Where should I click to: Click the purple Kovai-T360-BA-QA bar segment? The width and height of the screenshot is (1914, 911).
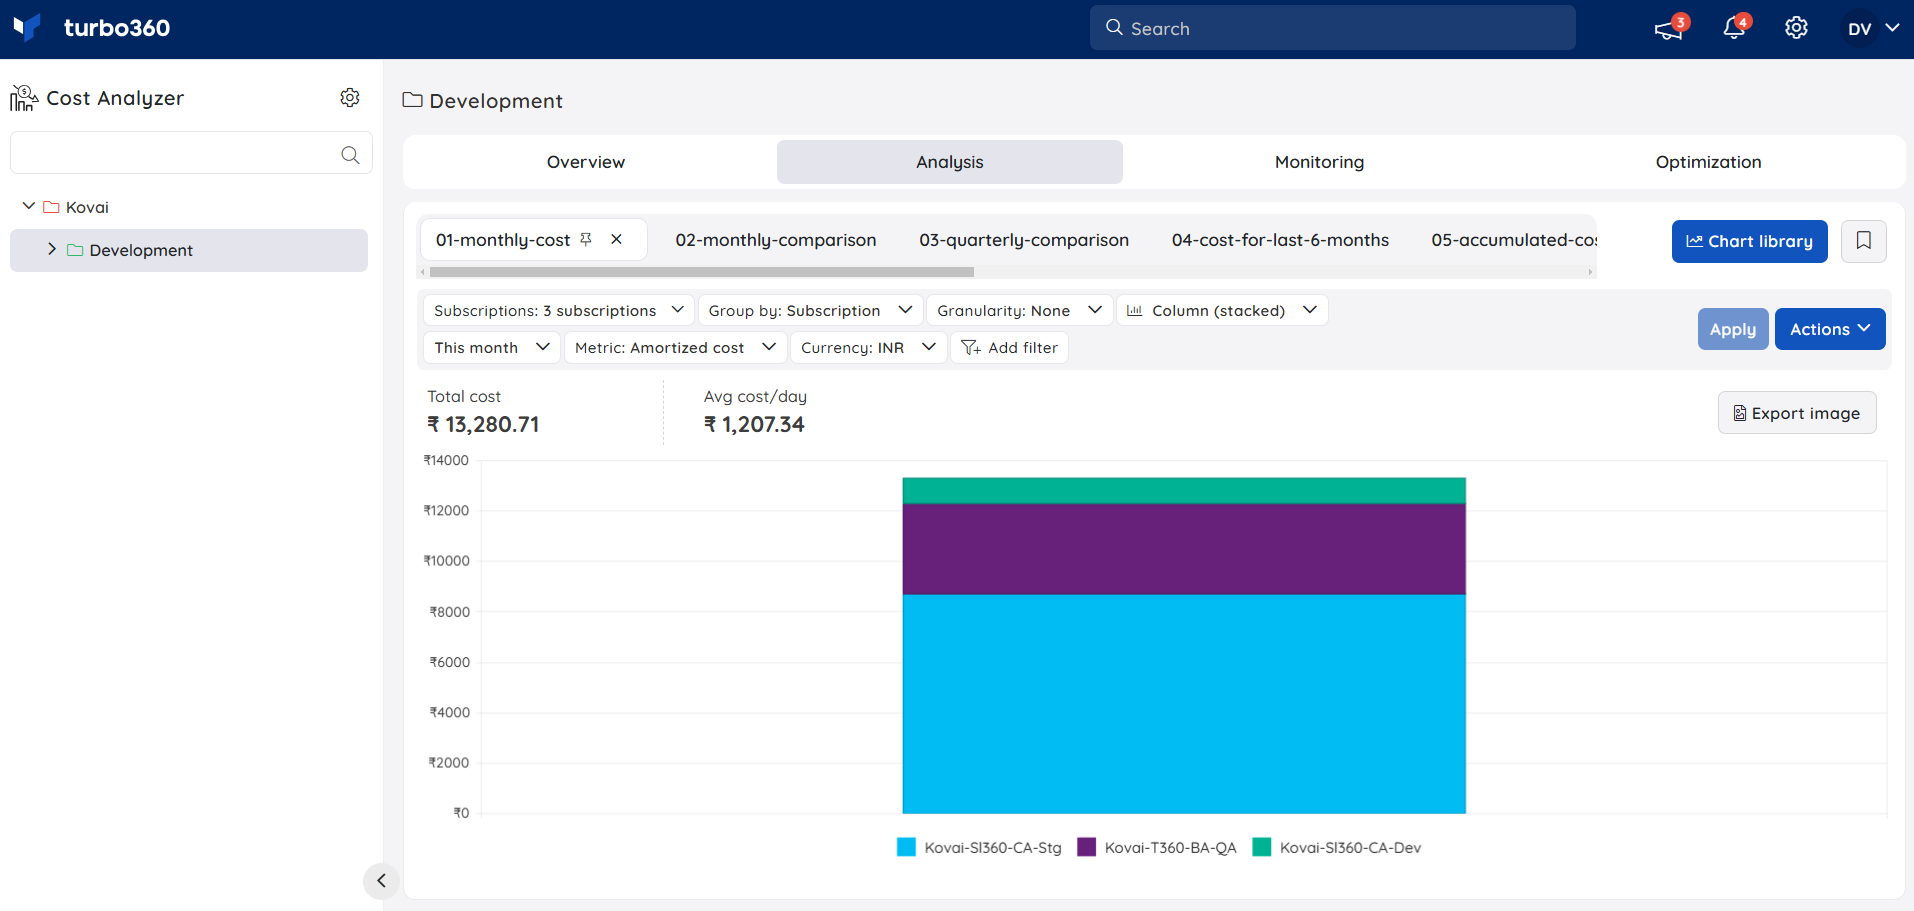click(x=1184, y=549)
